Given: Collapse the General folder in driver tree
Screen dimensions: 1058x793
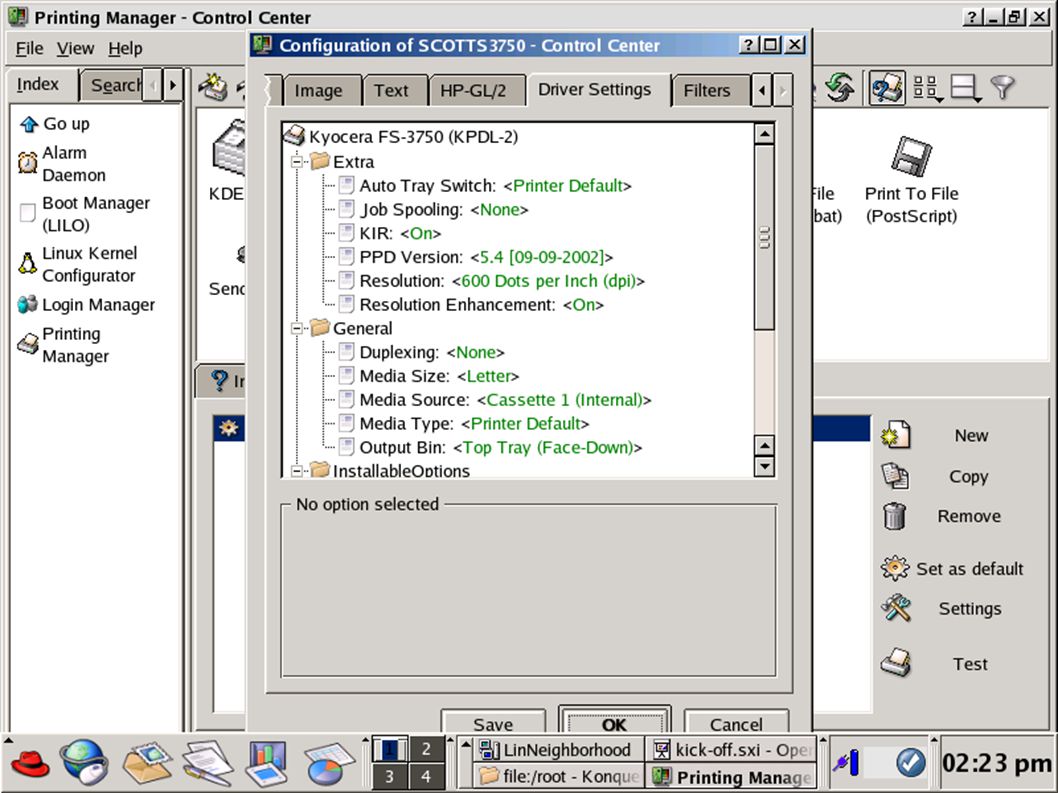Looking at the screenshot, I should (x=297, y=329).
